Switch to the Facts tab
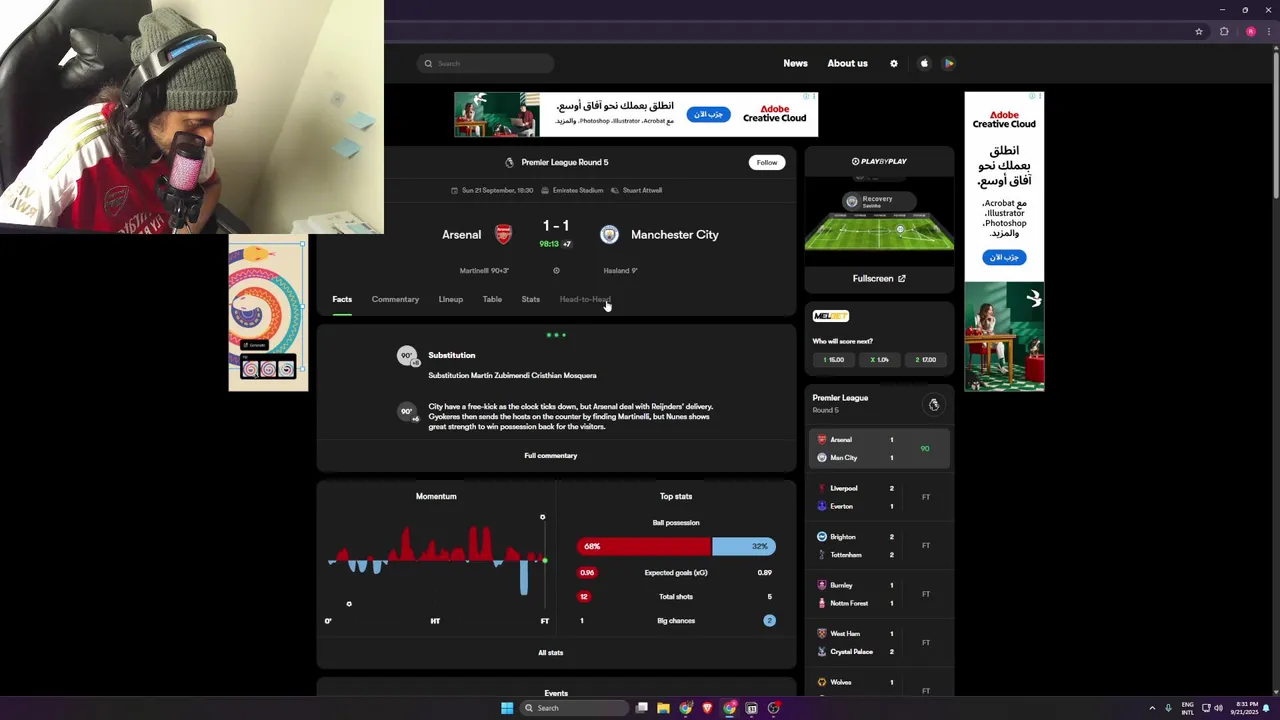This screenshot has width=1280, height=720. pos(342,299)
